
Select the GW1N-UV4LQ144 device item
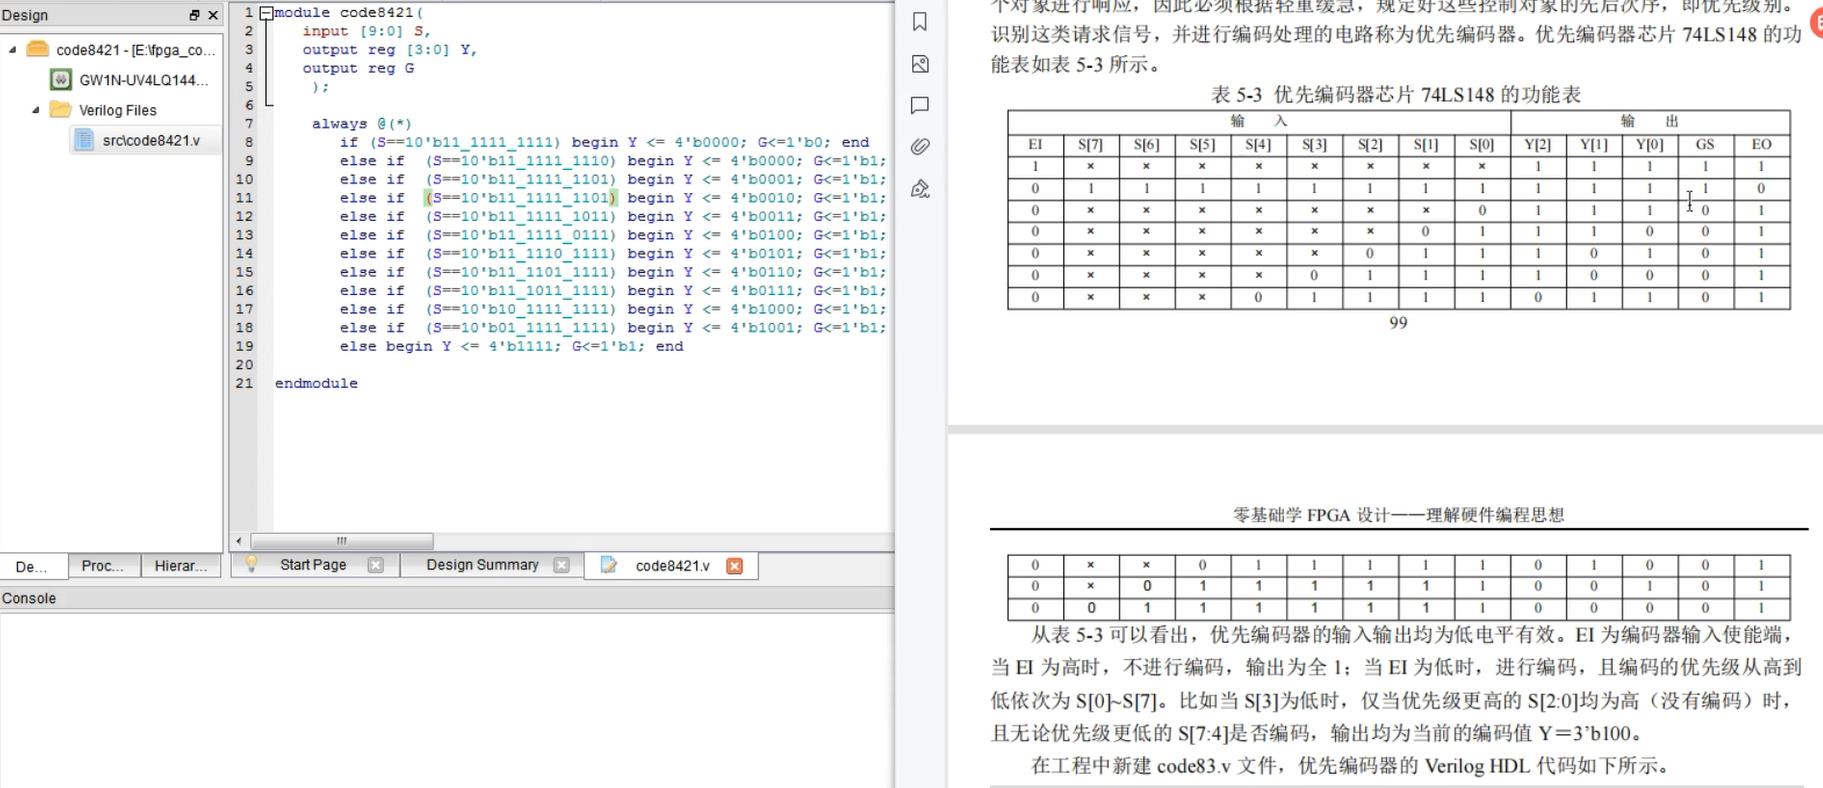144,80
